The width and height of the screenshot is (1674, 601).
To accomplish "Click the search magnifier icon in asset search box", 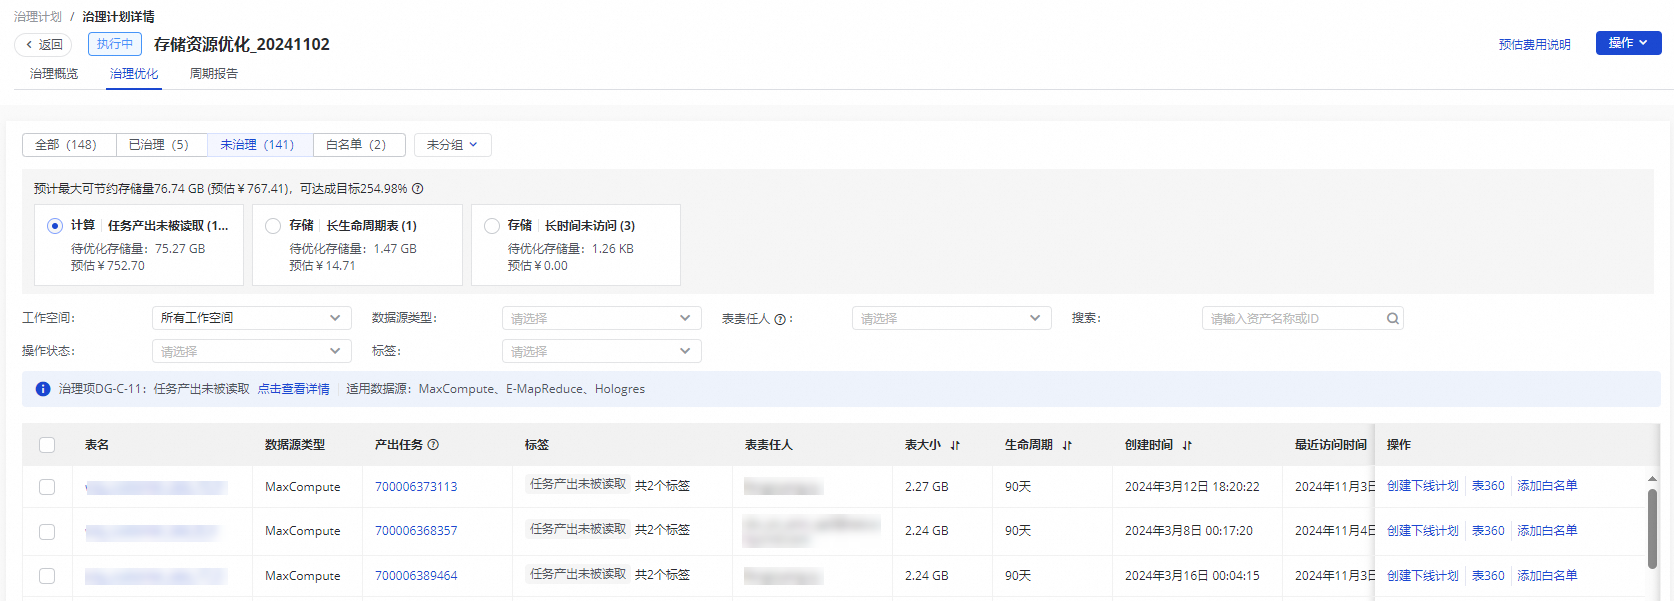I will 1392,319.
